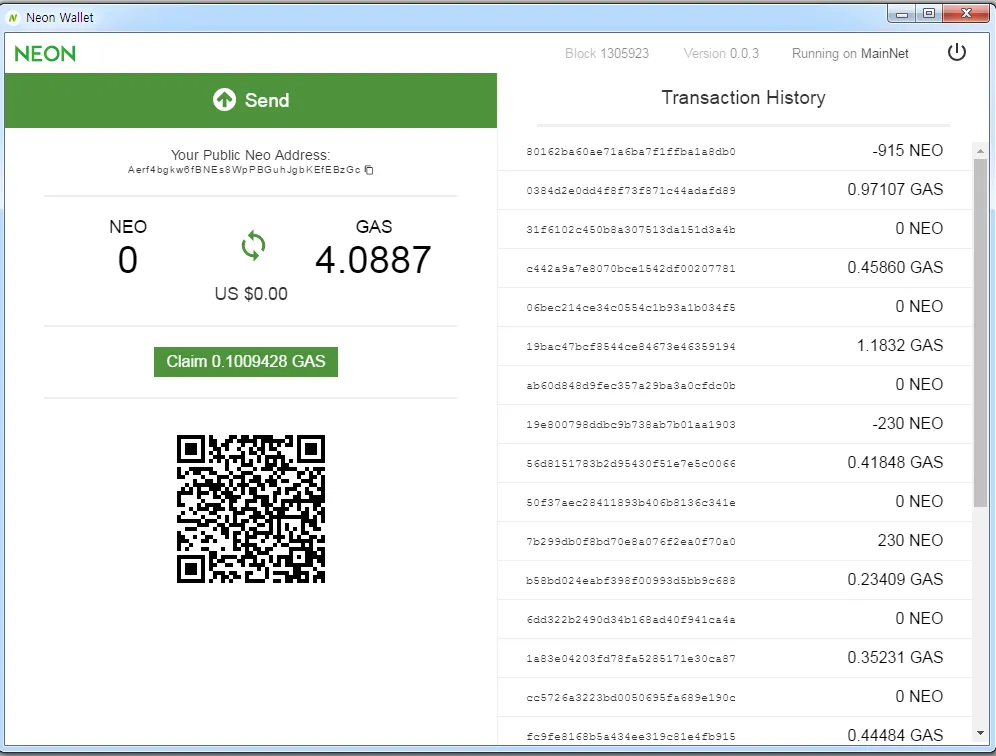Screen dimensions: 996x756
Task: Open transaction 7b299db0f8bd70e8a076f2ea0f70a0
Action: (x=631, y=542)
